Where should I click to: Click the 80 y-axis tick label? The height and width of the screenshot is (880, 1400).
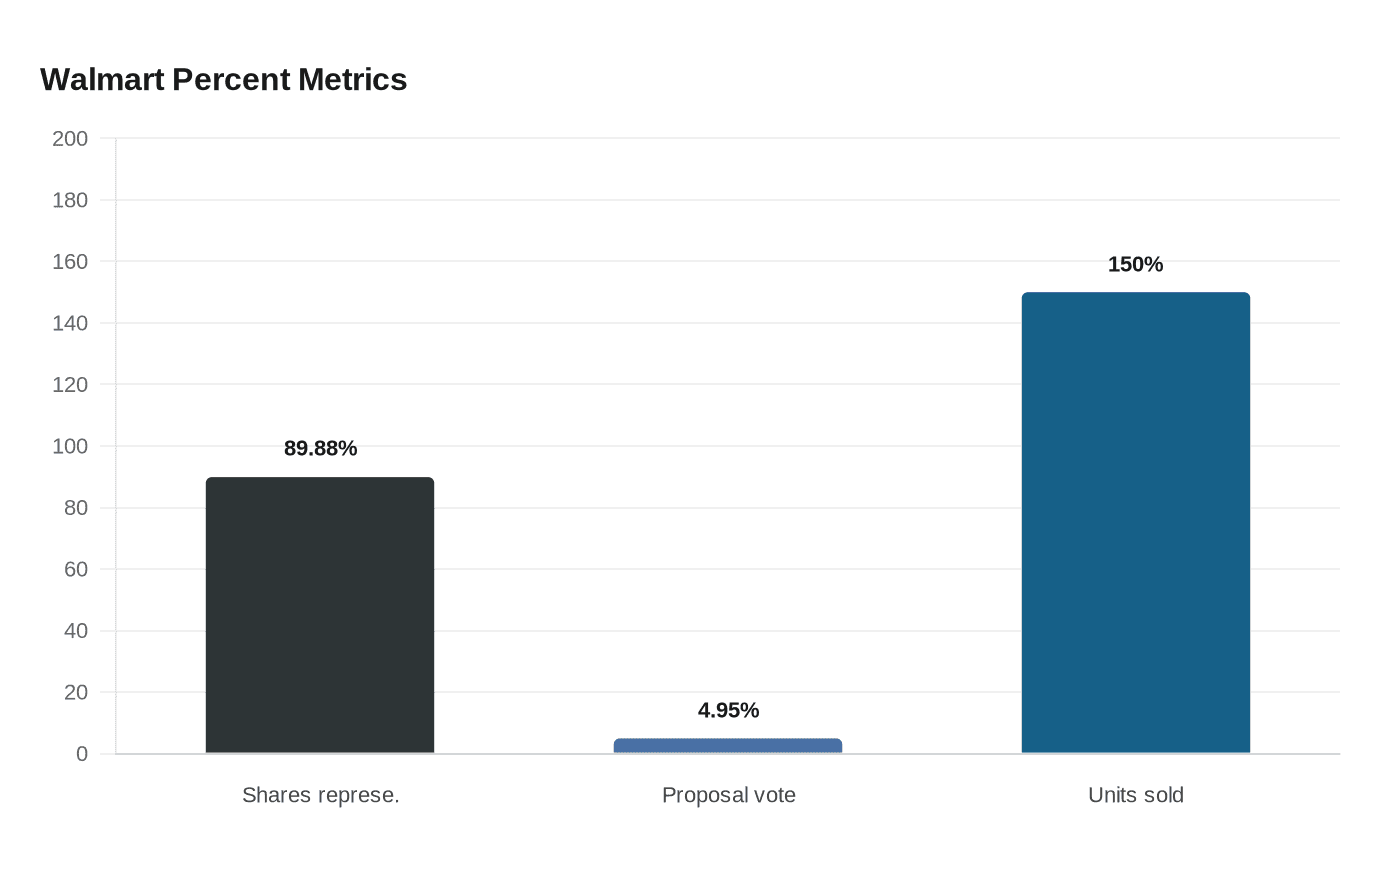(76, 507)
